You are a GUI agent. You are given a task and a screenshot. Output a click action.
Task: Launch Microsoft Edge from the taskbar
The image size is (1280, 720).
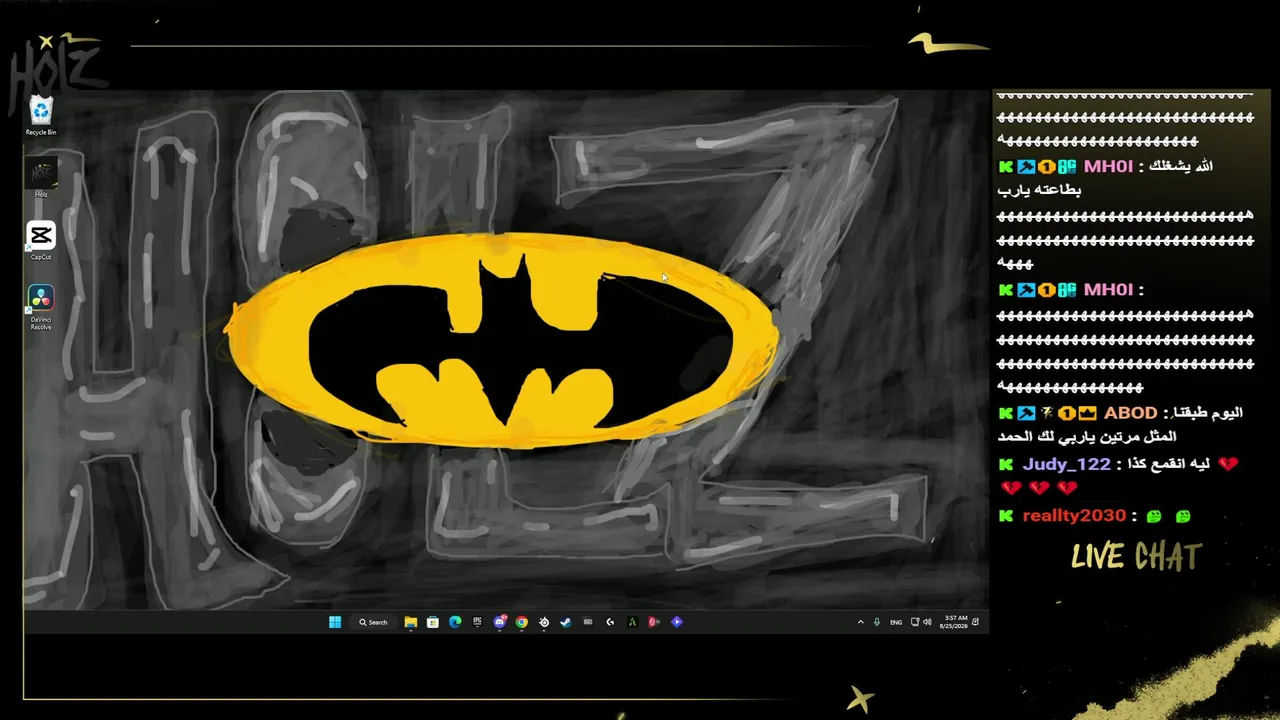point(455,622)
